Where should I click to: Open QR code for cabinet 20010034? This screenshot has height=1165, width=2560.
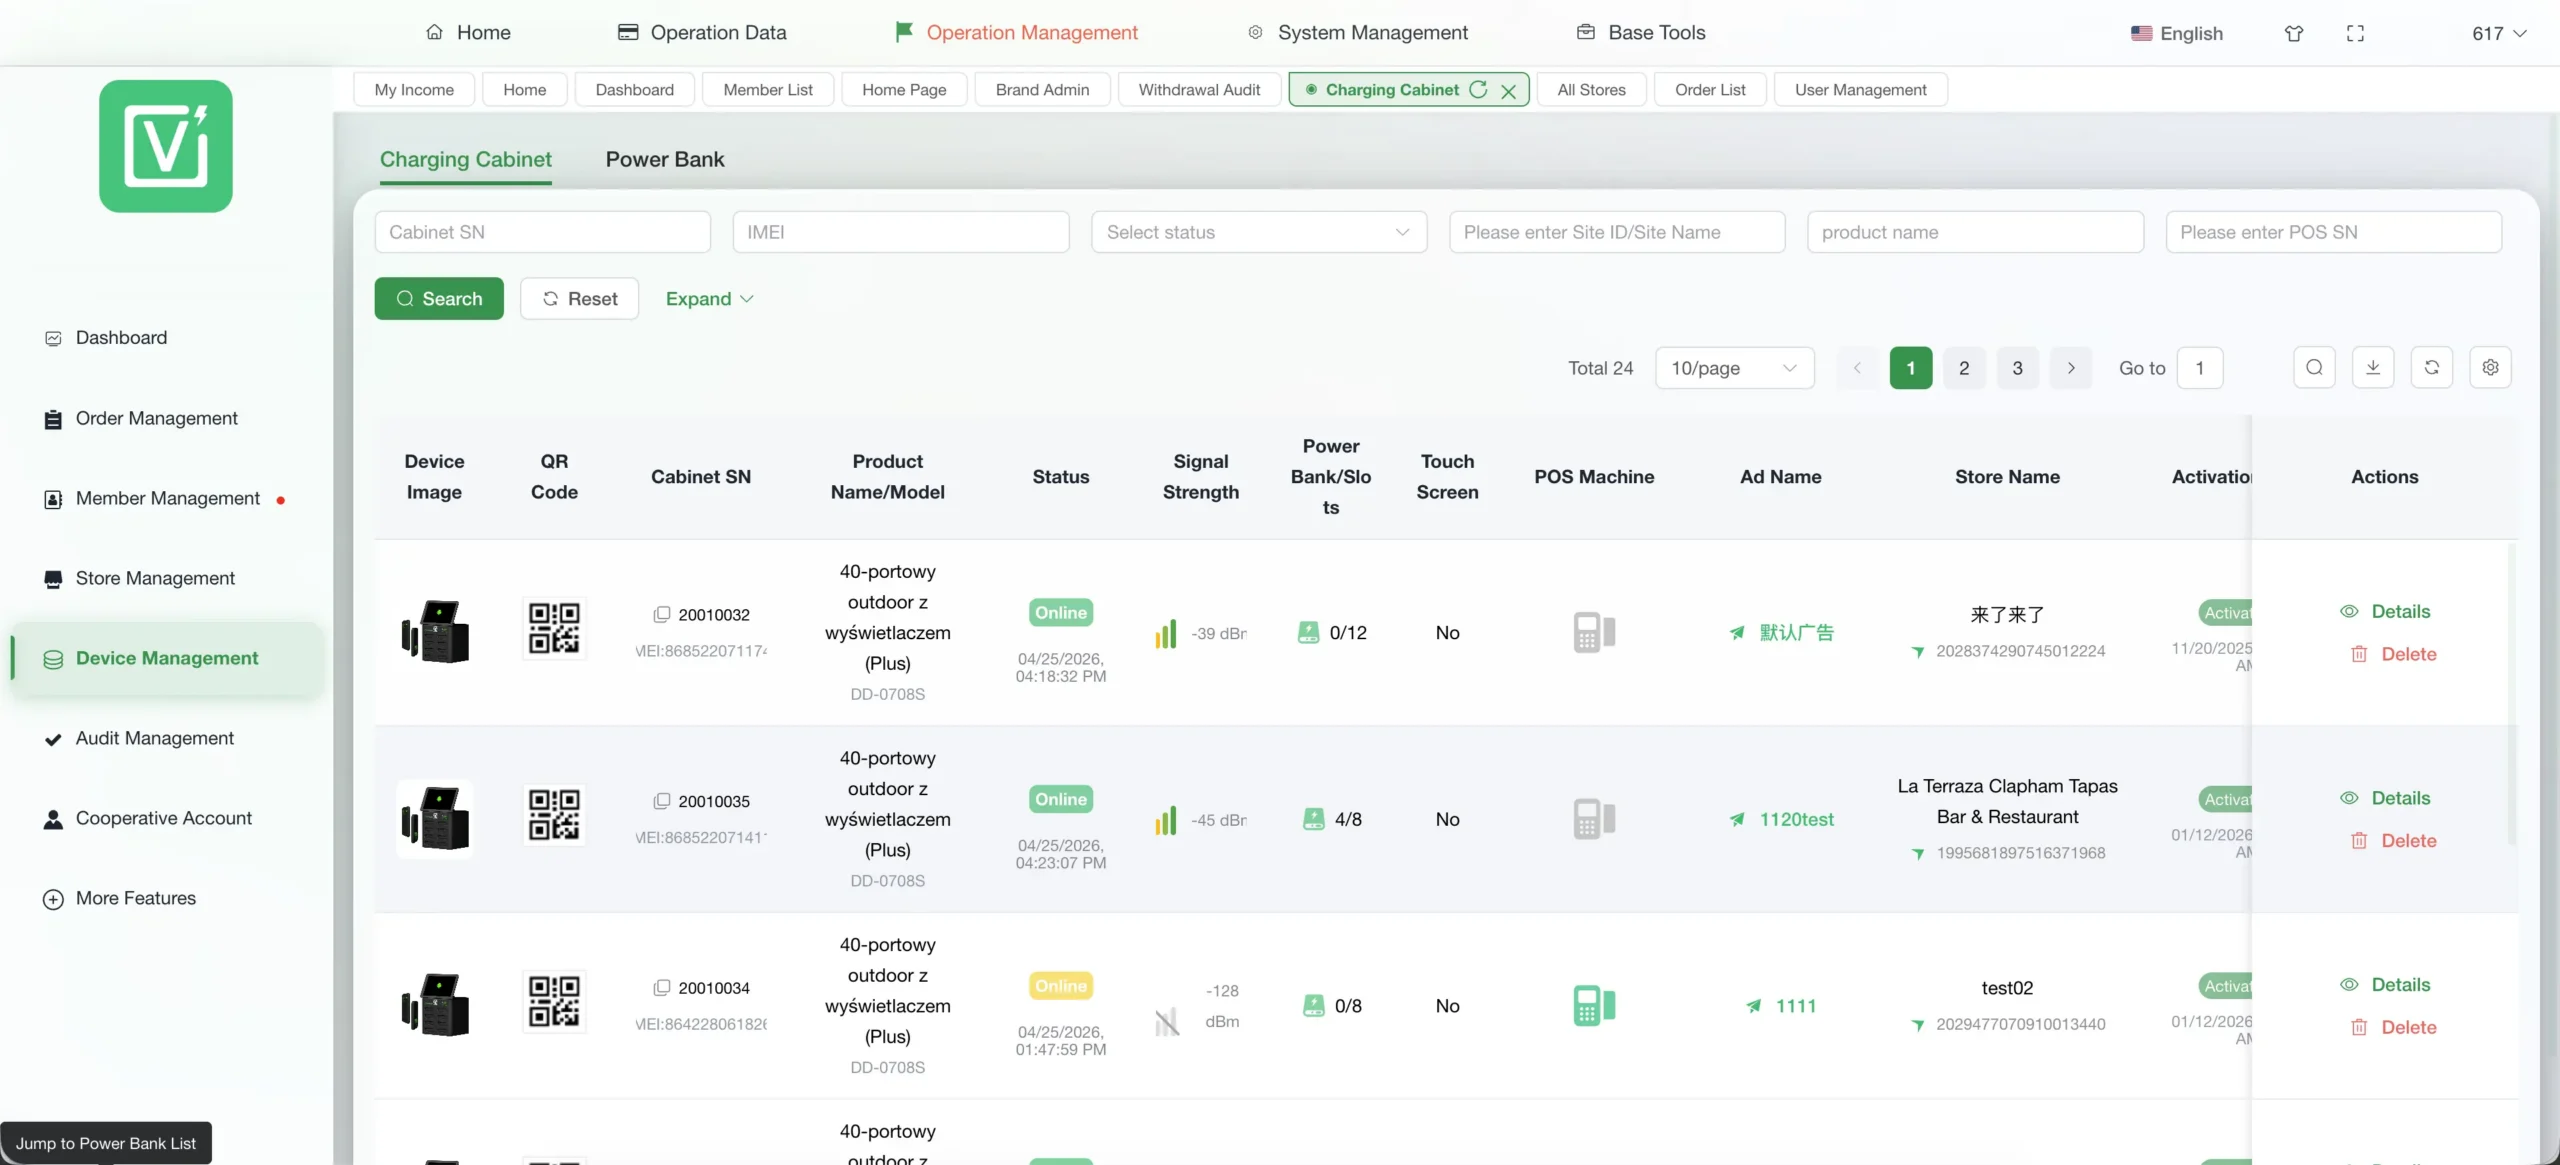click(554, 1001)
